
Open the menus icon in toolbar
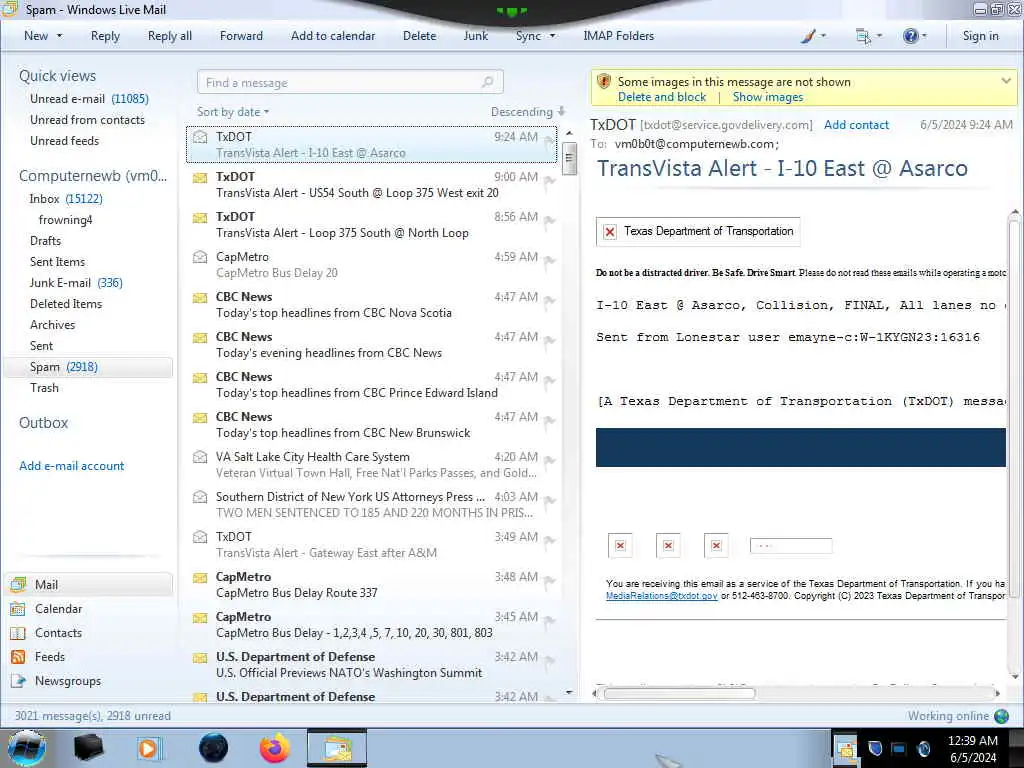pyautogui.click(x=863, y=36)
